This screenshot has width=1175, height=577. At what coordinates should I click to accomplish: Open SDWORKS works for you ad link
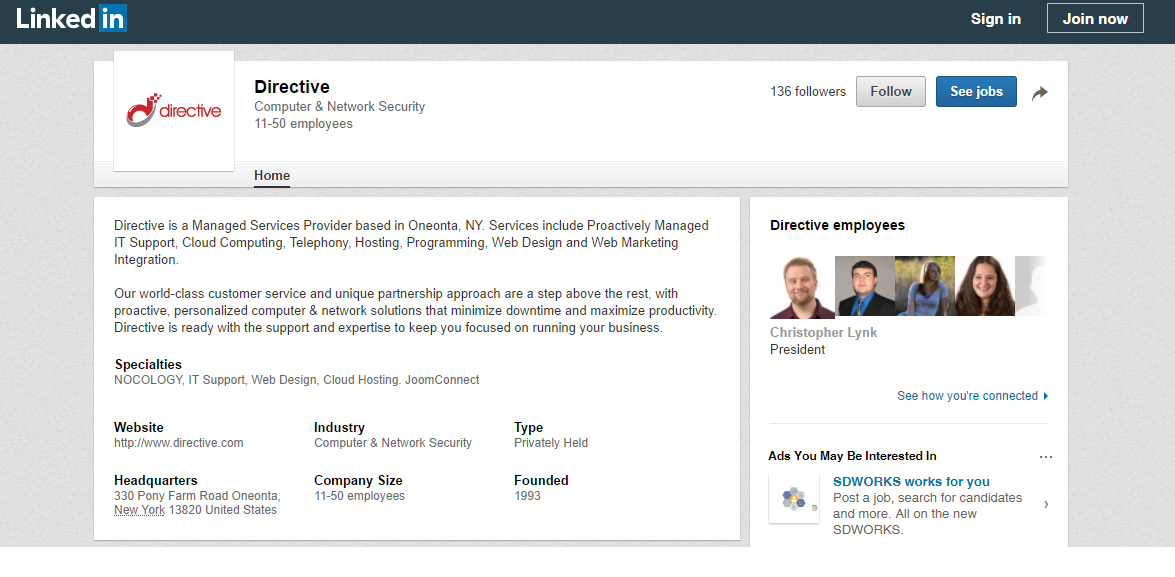pyautogui.click(x=911, y=482)
